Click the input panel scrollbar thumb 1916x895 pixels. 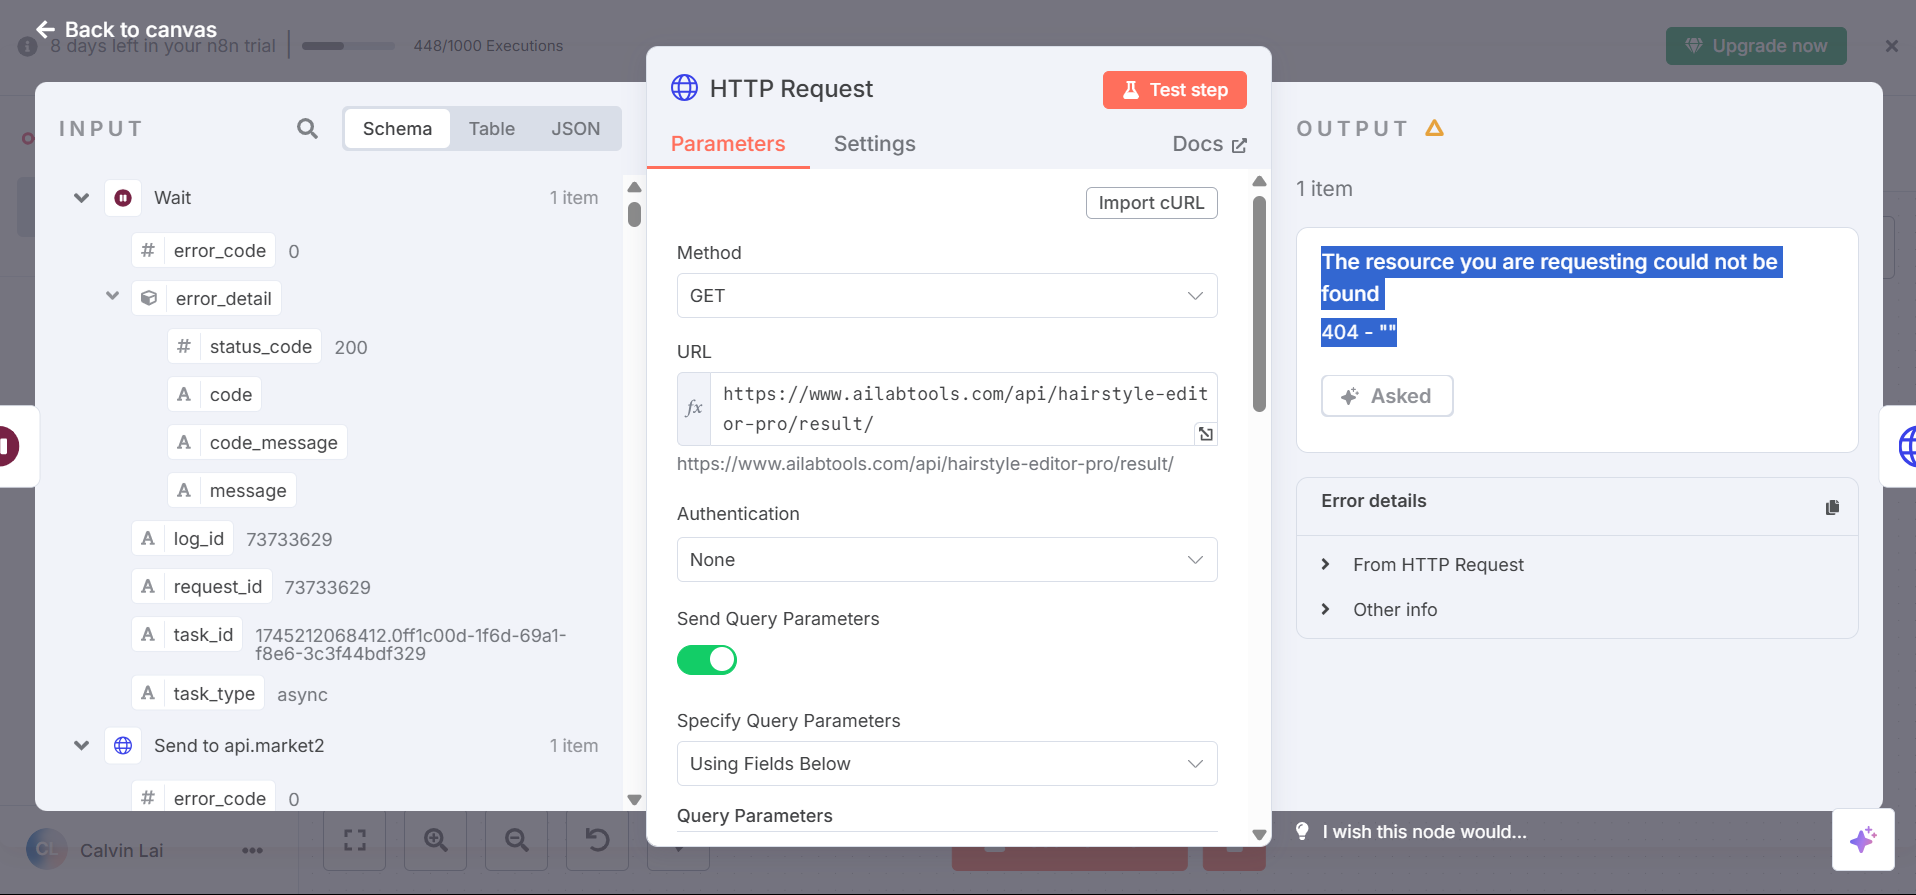pos(634,214)
